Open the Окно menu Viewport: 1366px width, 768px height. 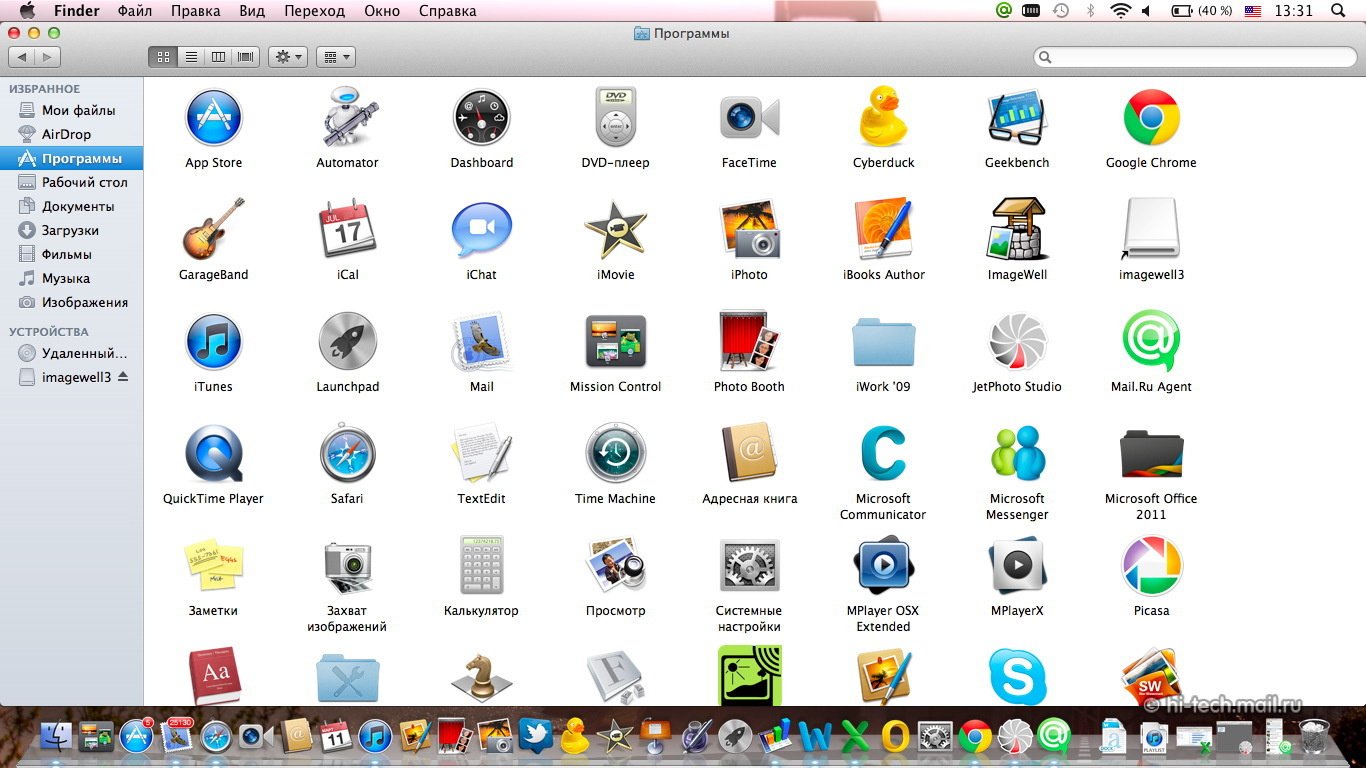click(384, 11)
